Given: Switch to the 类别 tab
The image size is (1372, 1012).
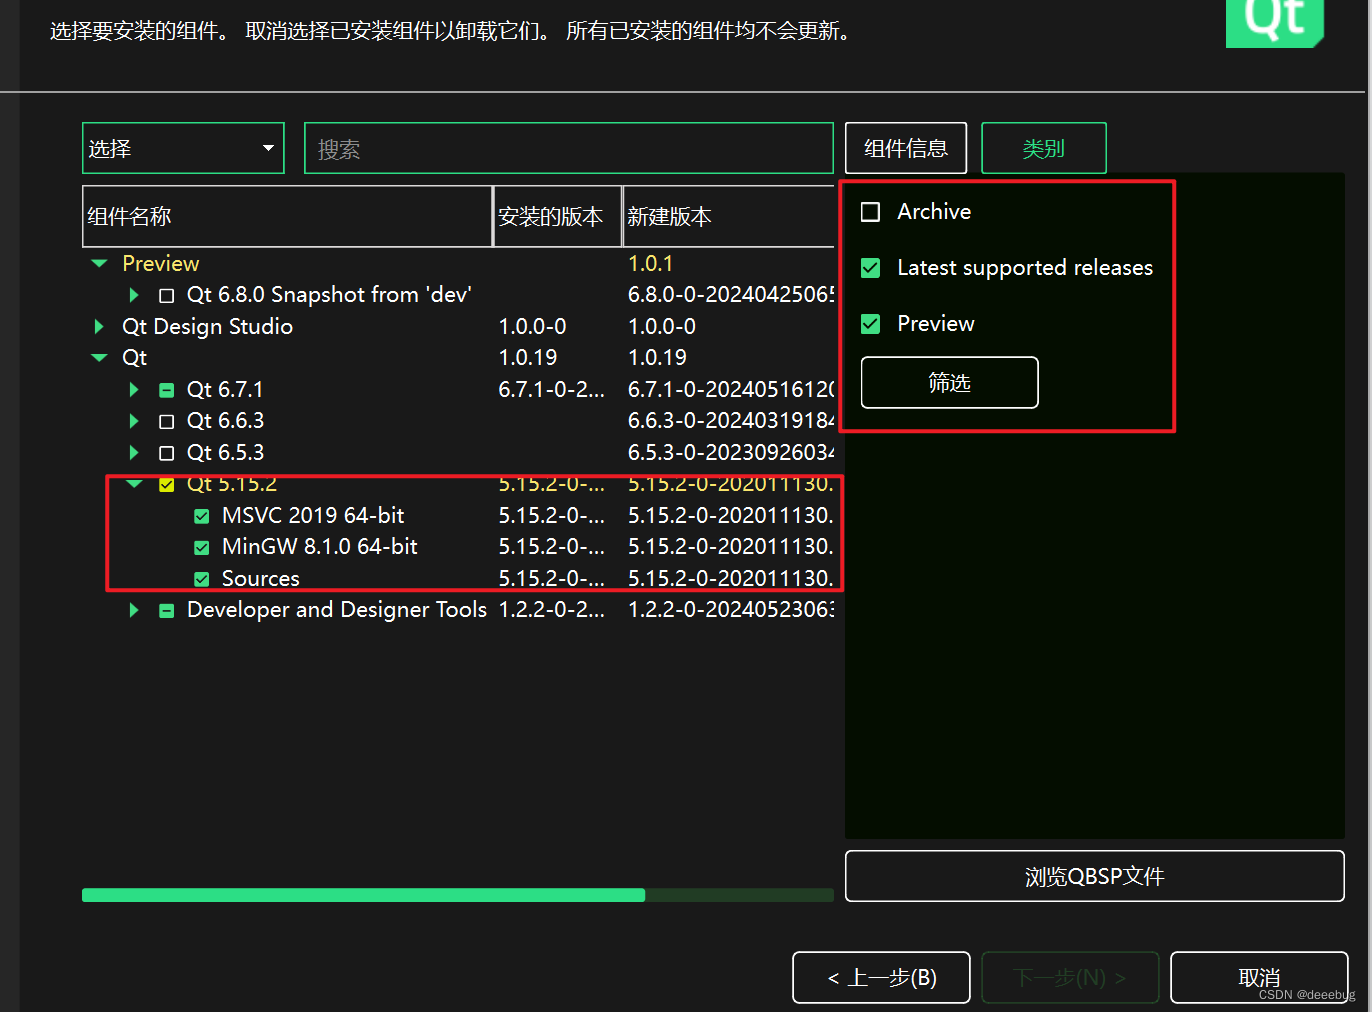Looking at the screenshot, I should click(1044, 148).
